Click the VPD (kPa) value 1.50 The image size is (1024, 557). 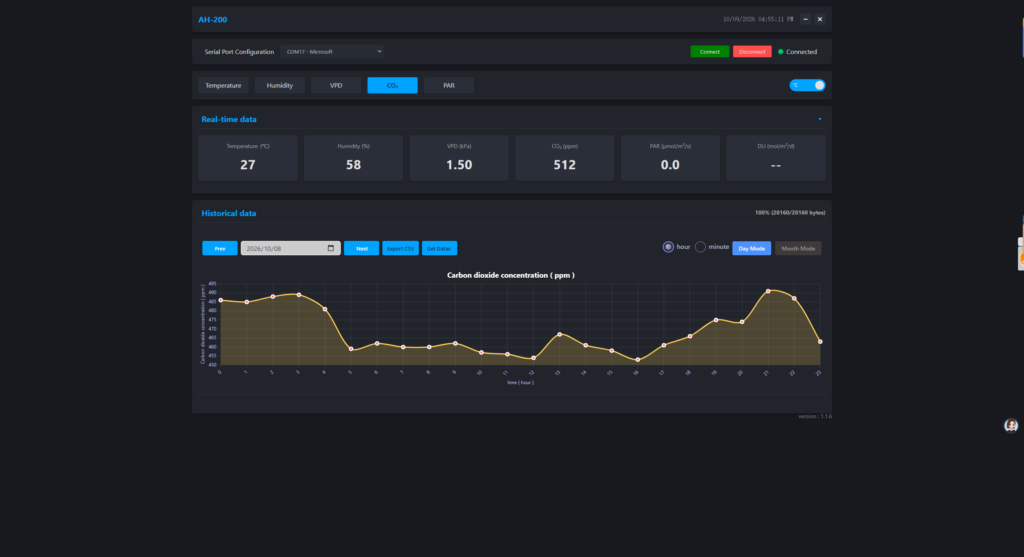coord(459,165)
